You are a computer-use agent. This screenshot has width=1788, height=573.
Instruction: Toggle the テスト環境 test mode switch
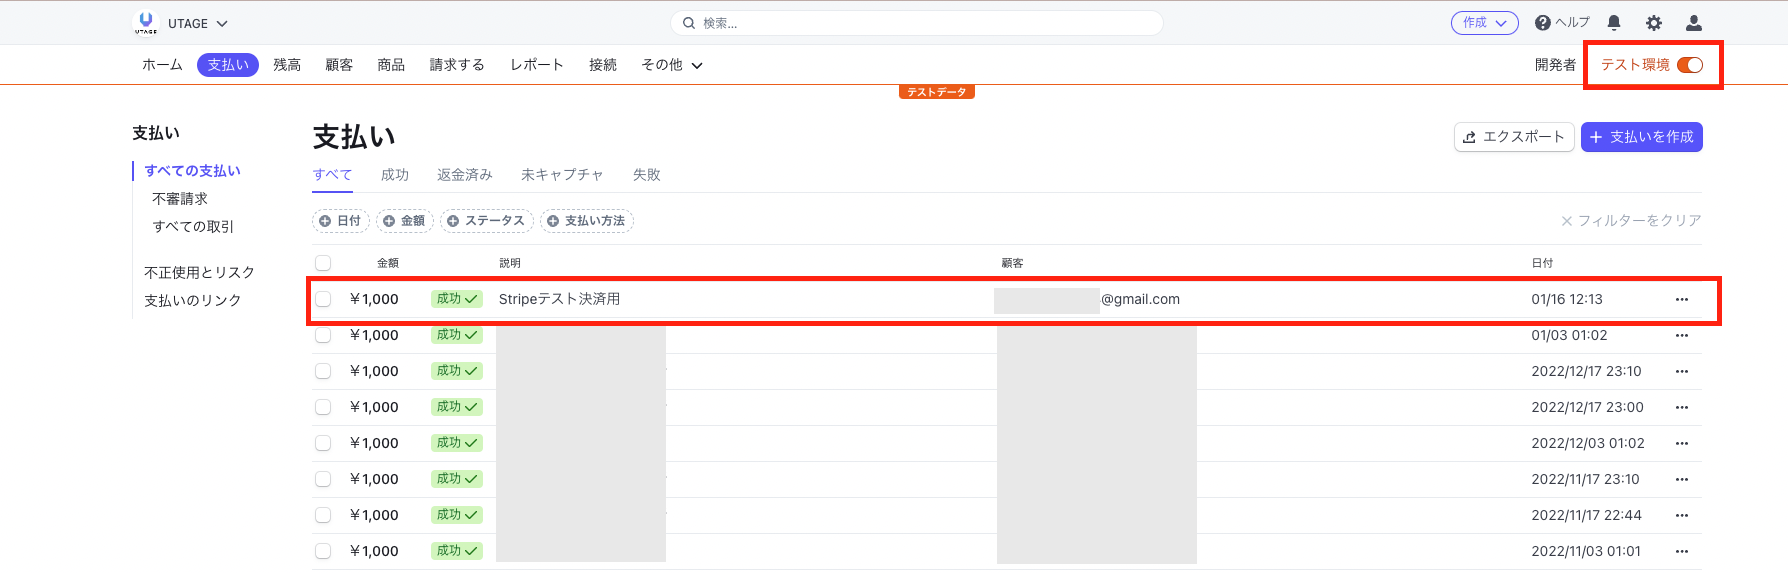click(x=1690, y=65)
